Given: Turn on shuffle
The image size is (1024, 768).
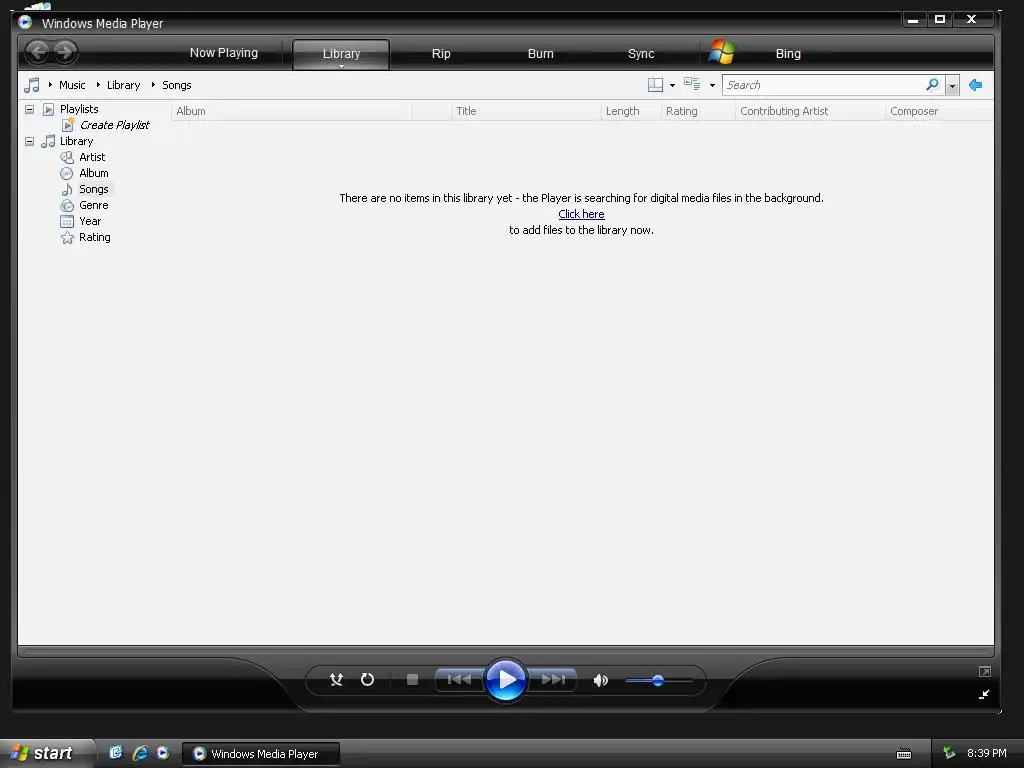Looking at the screenshot, I should [336, 680].
